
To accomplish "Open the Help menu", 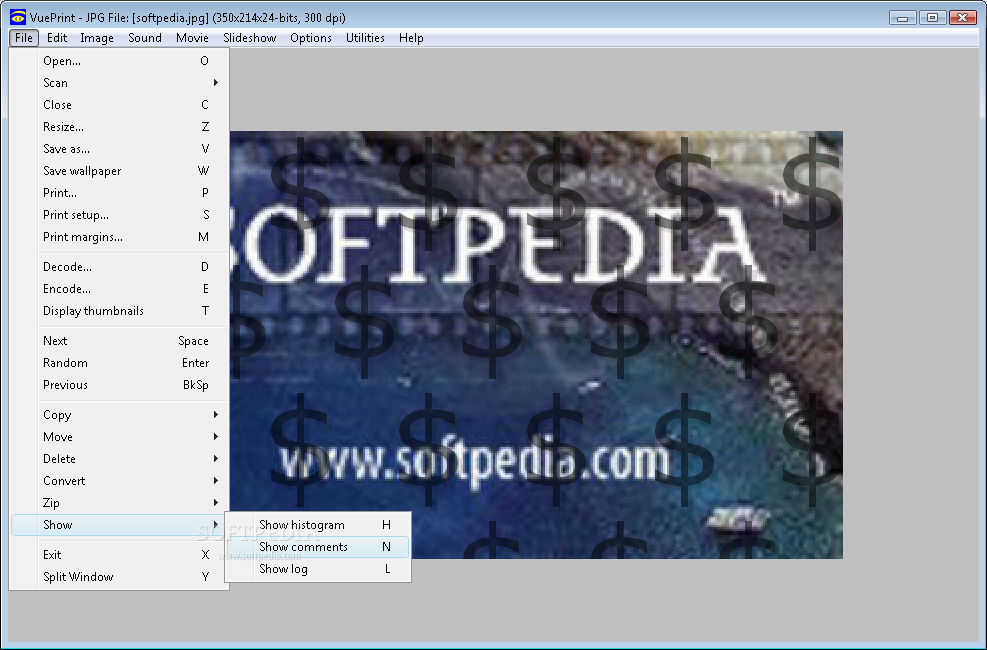I will coord(411,38).
